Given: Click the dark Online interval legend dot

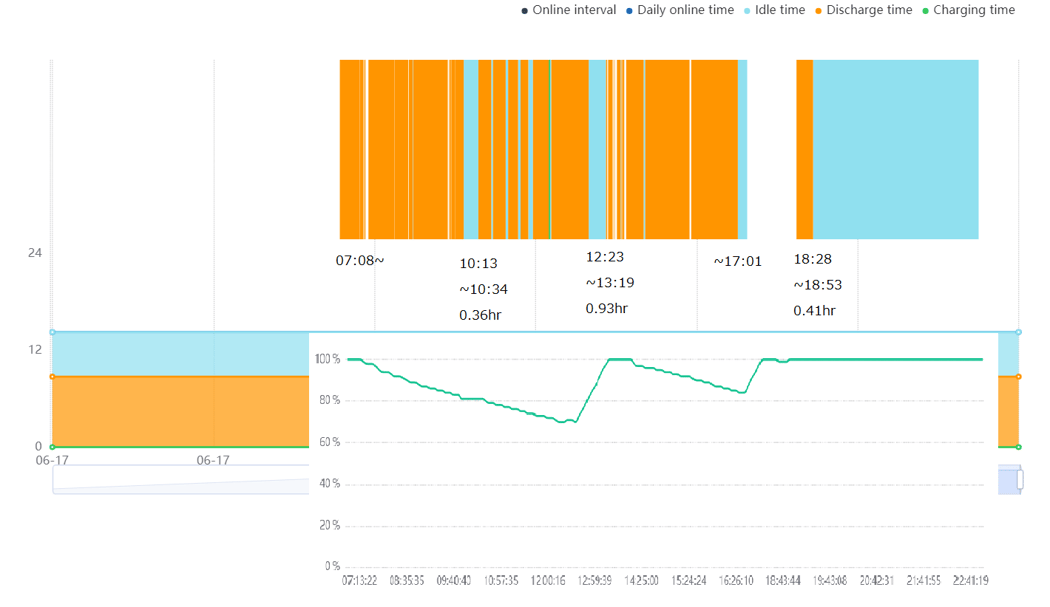Looking at the screenshot, I should 525,11.
